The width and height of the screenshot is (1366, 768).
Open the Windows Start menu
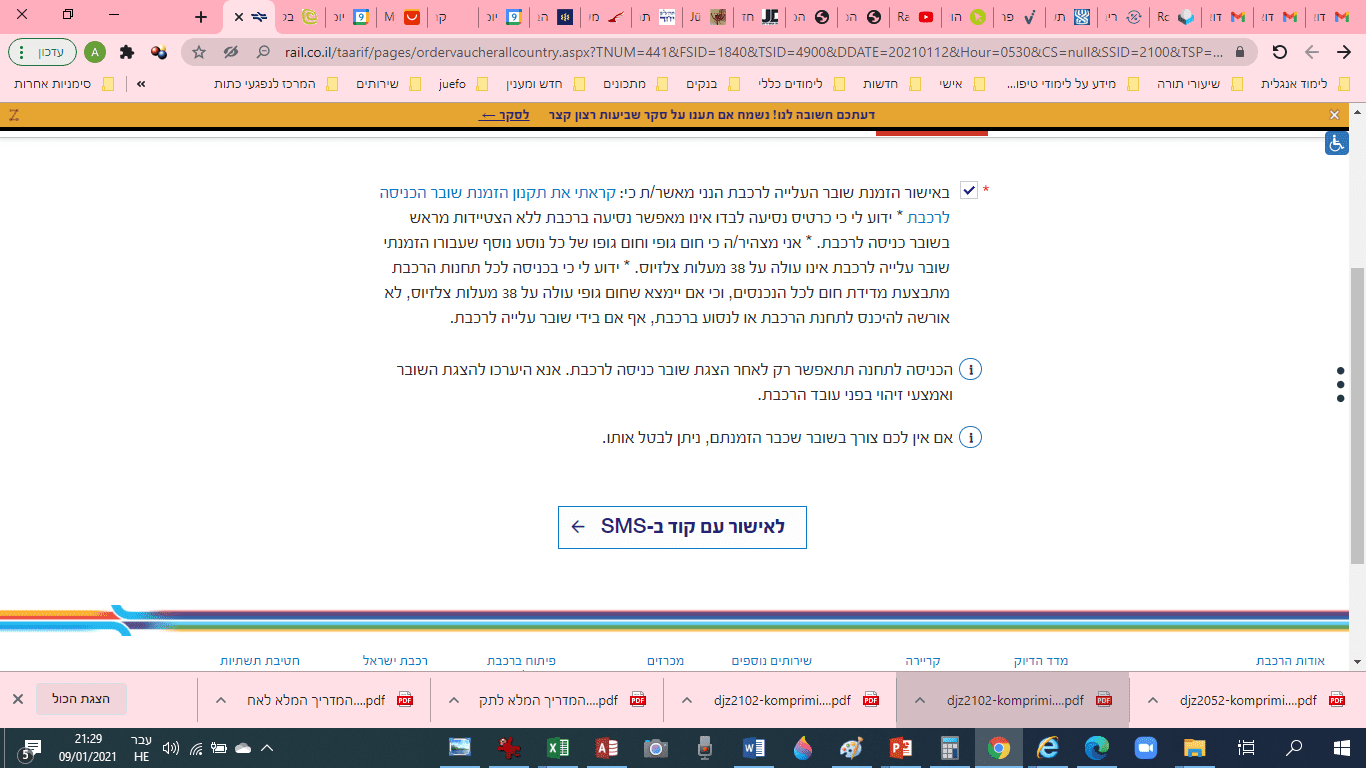tap(1342, 748)
